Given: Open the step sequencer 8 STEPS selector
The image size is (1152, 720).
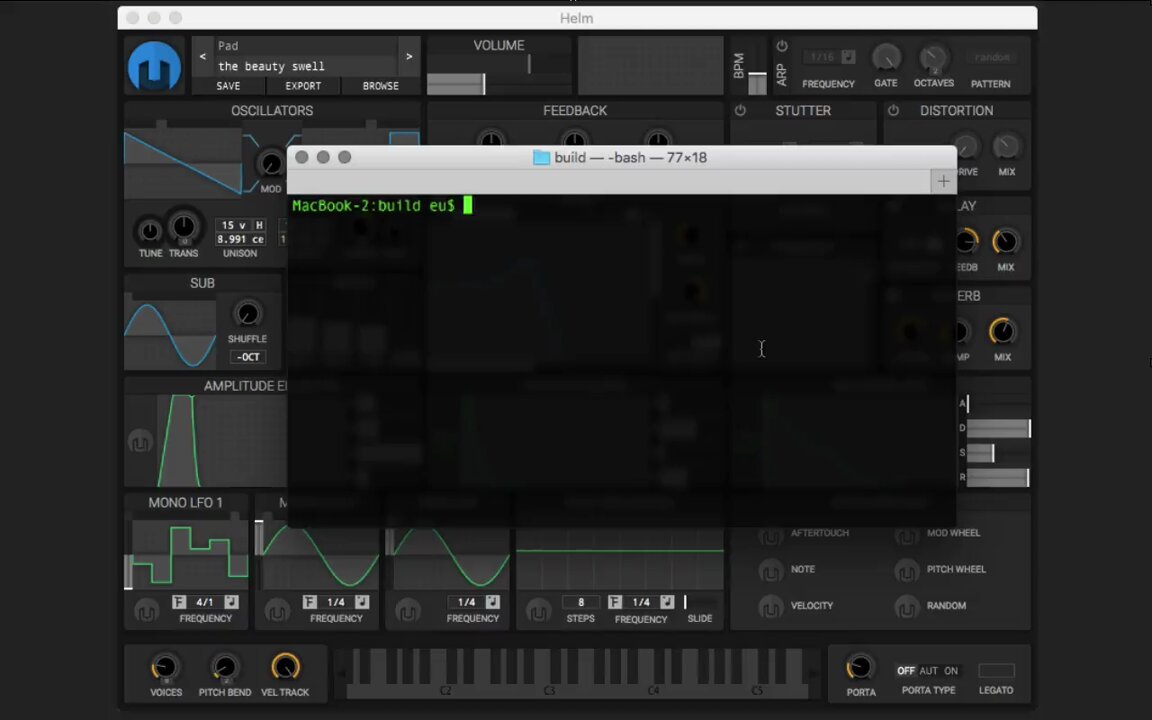Looking at the screenshot, I should (x=580, y=602).
